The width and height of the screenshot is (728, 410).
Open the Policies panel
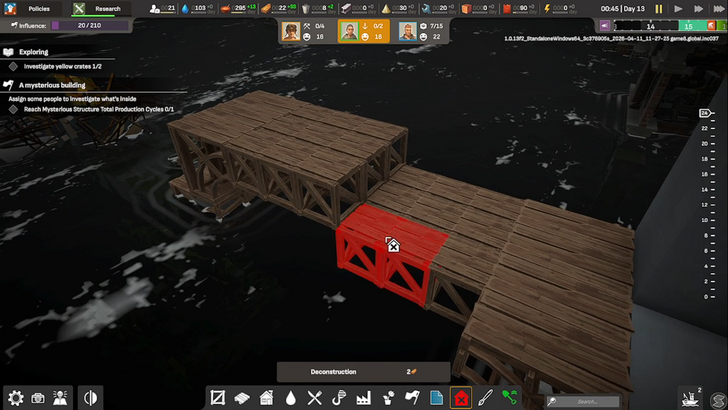[x=31, y=8]
